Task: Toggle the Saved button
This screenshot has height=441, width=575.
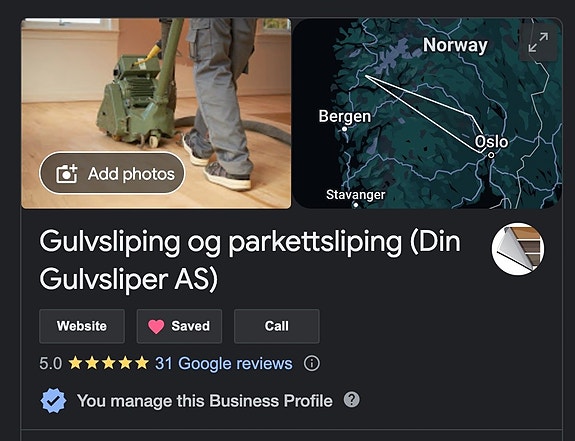Action: pyautogui.click(x=179, y=326)
